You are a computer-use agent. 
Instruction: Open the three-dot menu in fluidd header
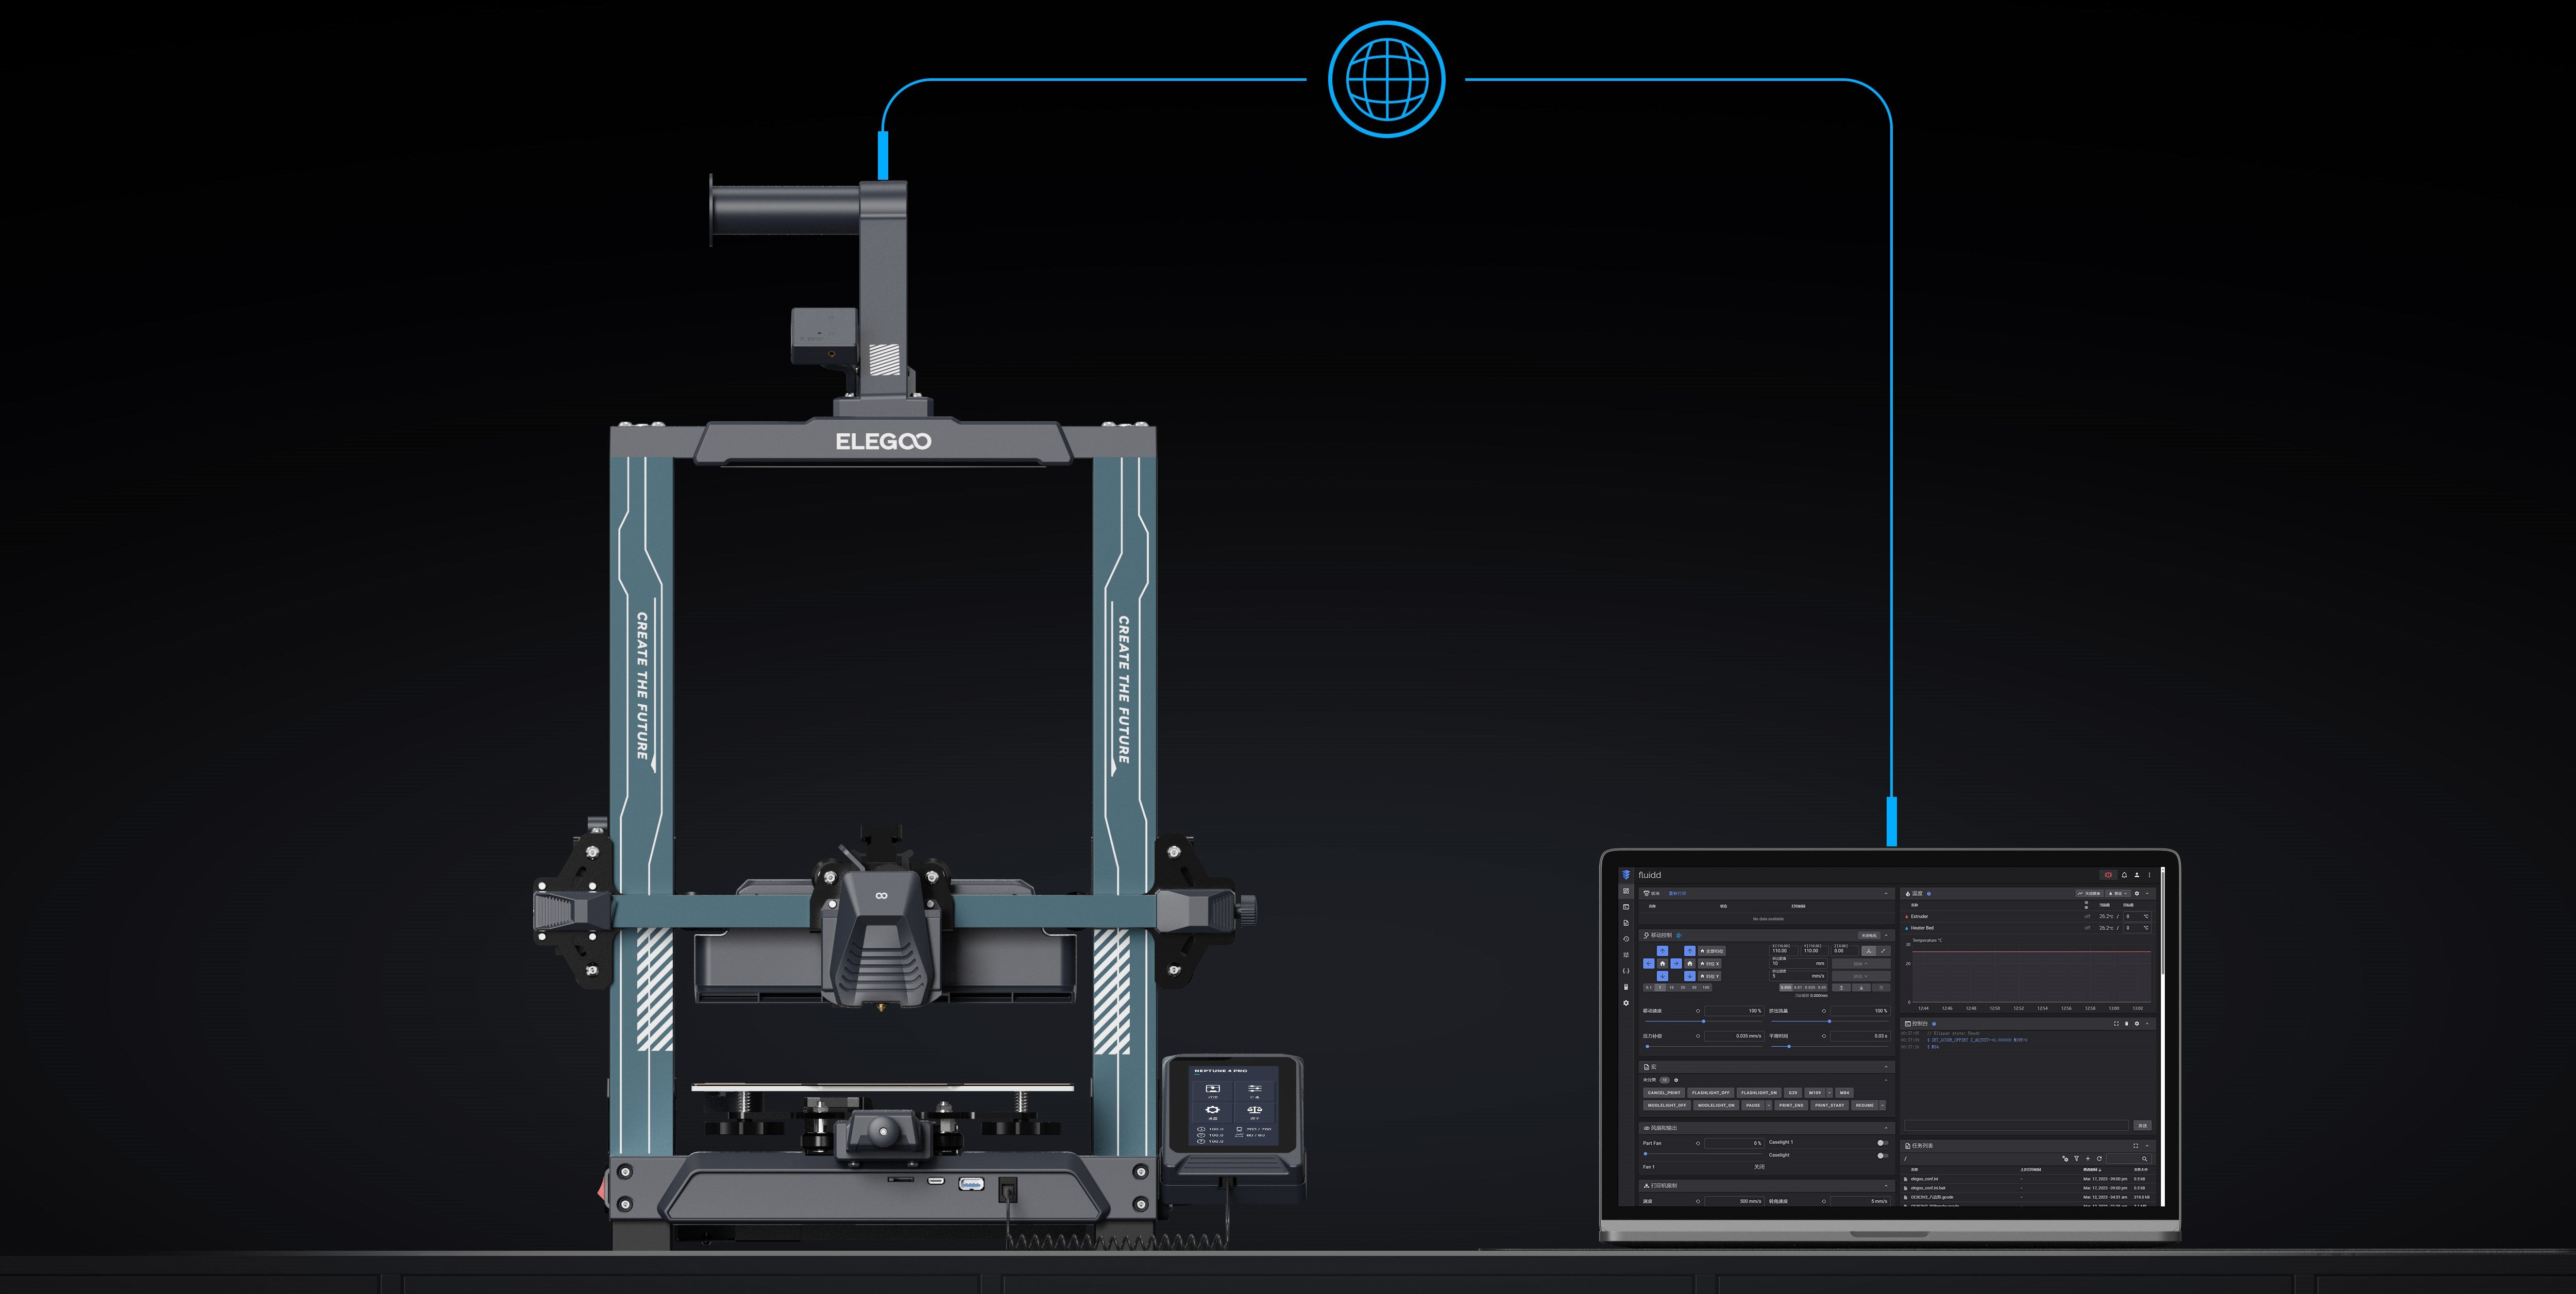point(2150,875)
